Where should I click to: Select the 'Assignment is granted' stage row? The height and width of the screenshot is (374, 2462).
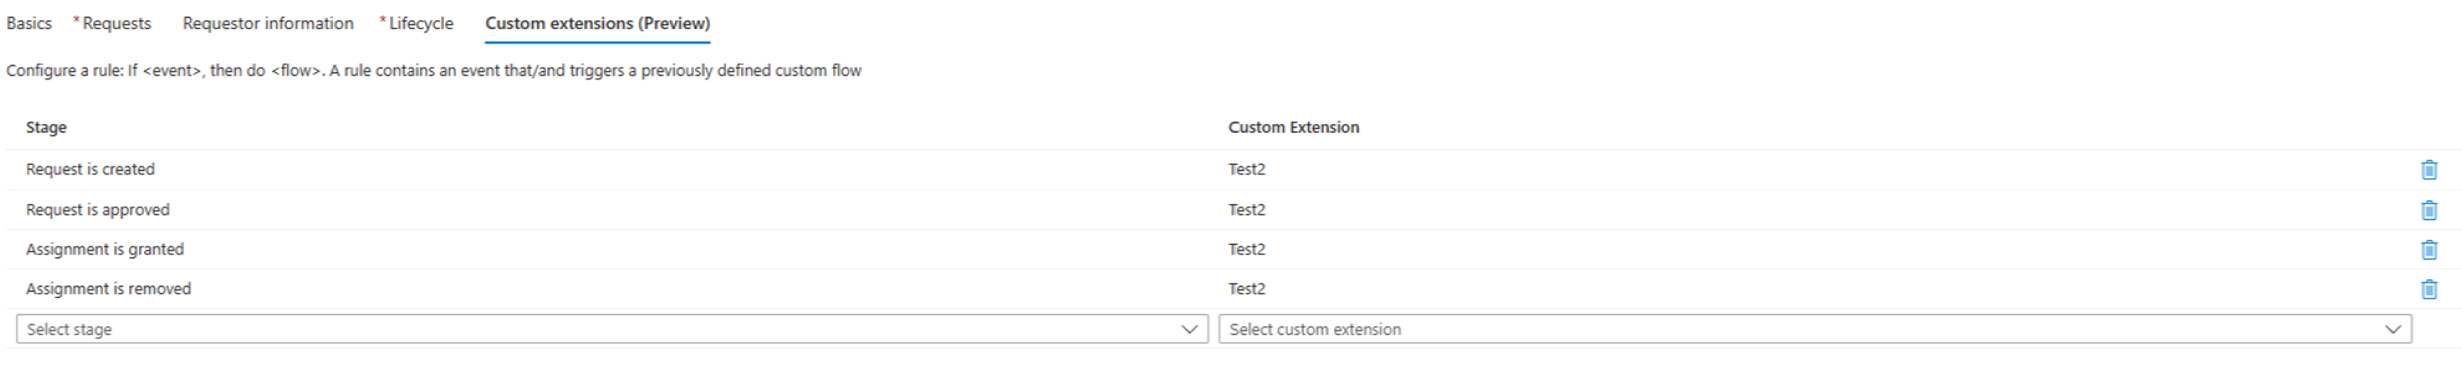(x=1233, y=249)
